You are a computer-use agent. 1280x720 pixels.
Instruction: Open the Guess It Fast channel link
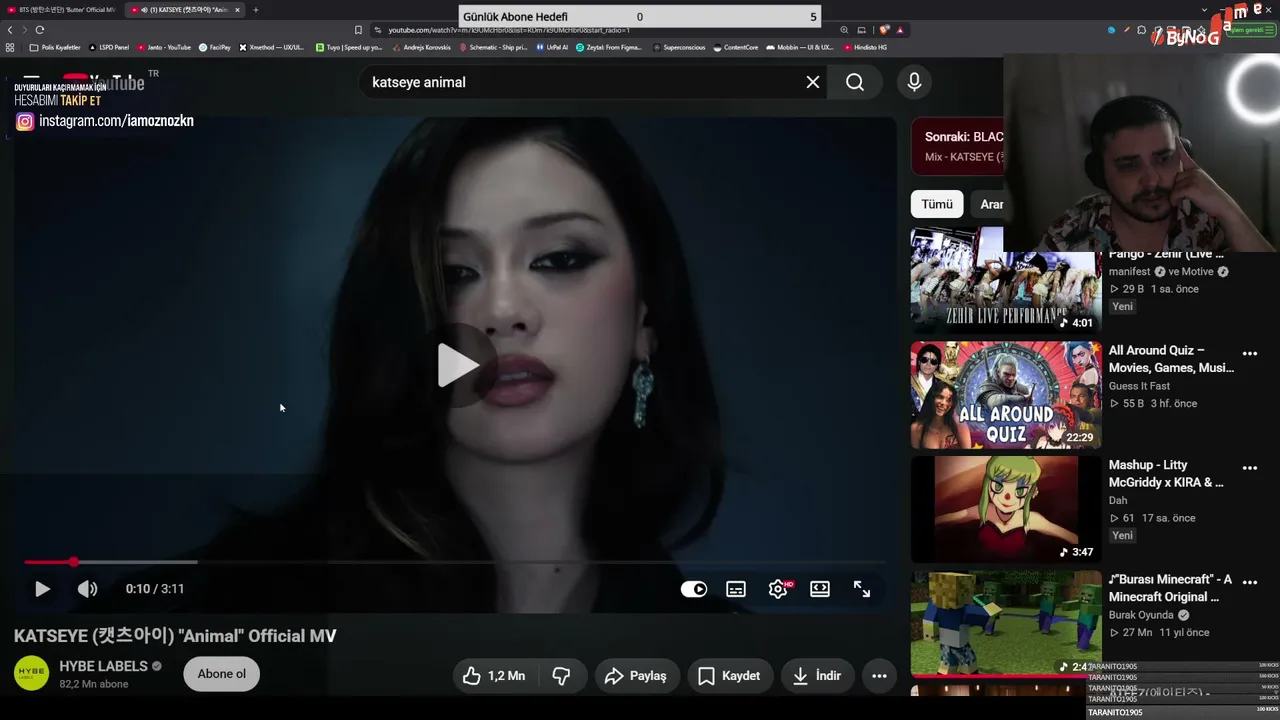coord(1139,386)
